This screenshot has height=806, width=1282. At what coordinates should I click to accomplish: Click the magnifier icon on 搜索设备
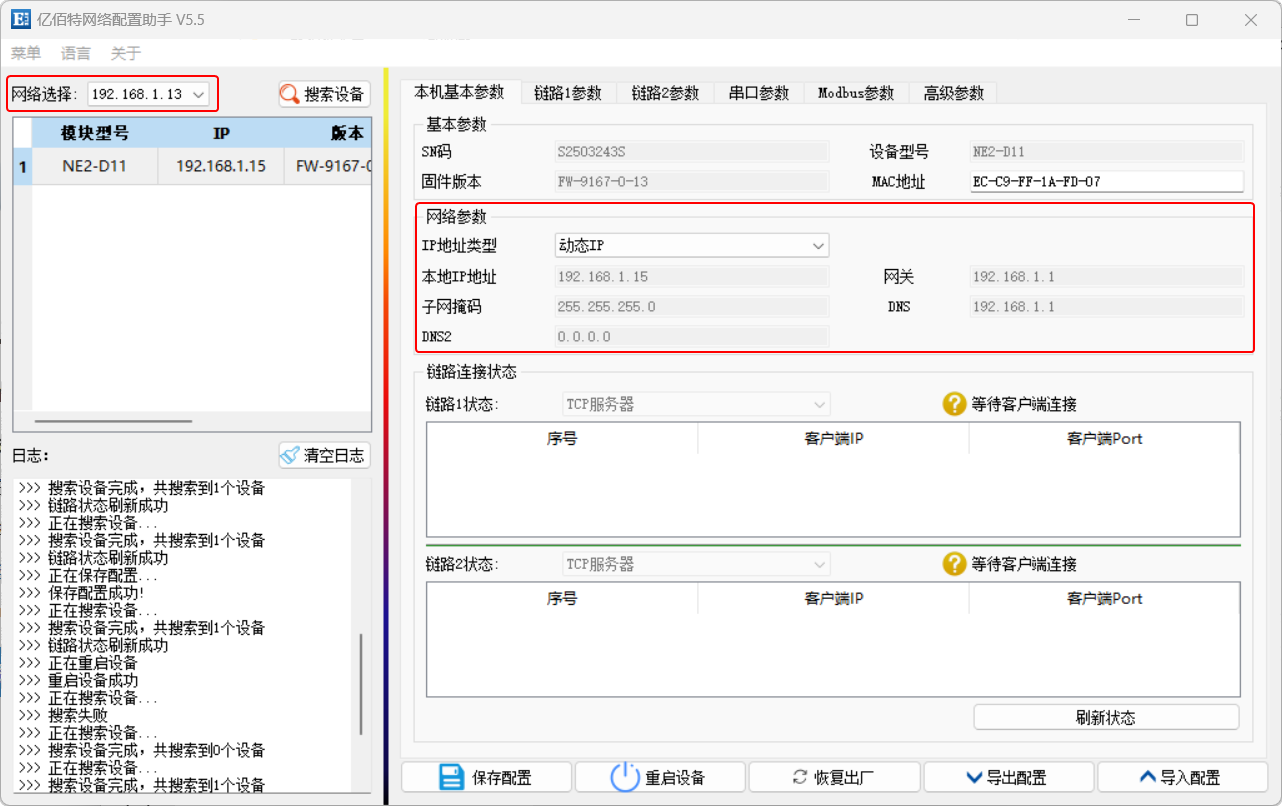(290, 94)
